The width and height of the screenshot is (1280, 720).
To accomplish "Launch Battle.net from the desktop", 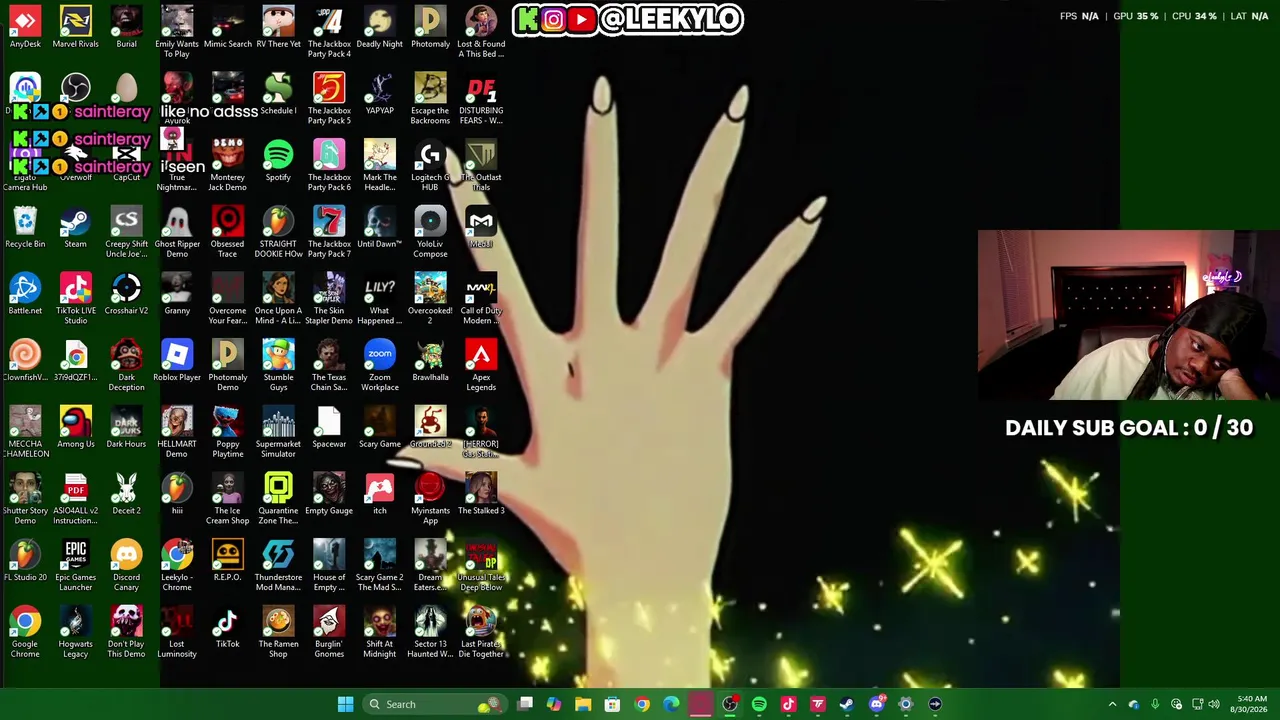I will [x=25, y=294].
